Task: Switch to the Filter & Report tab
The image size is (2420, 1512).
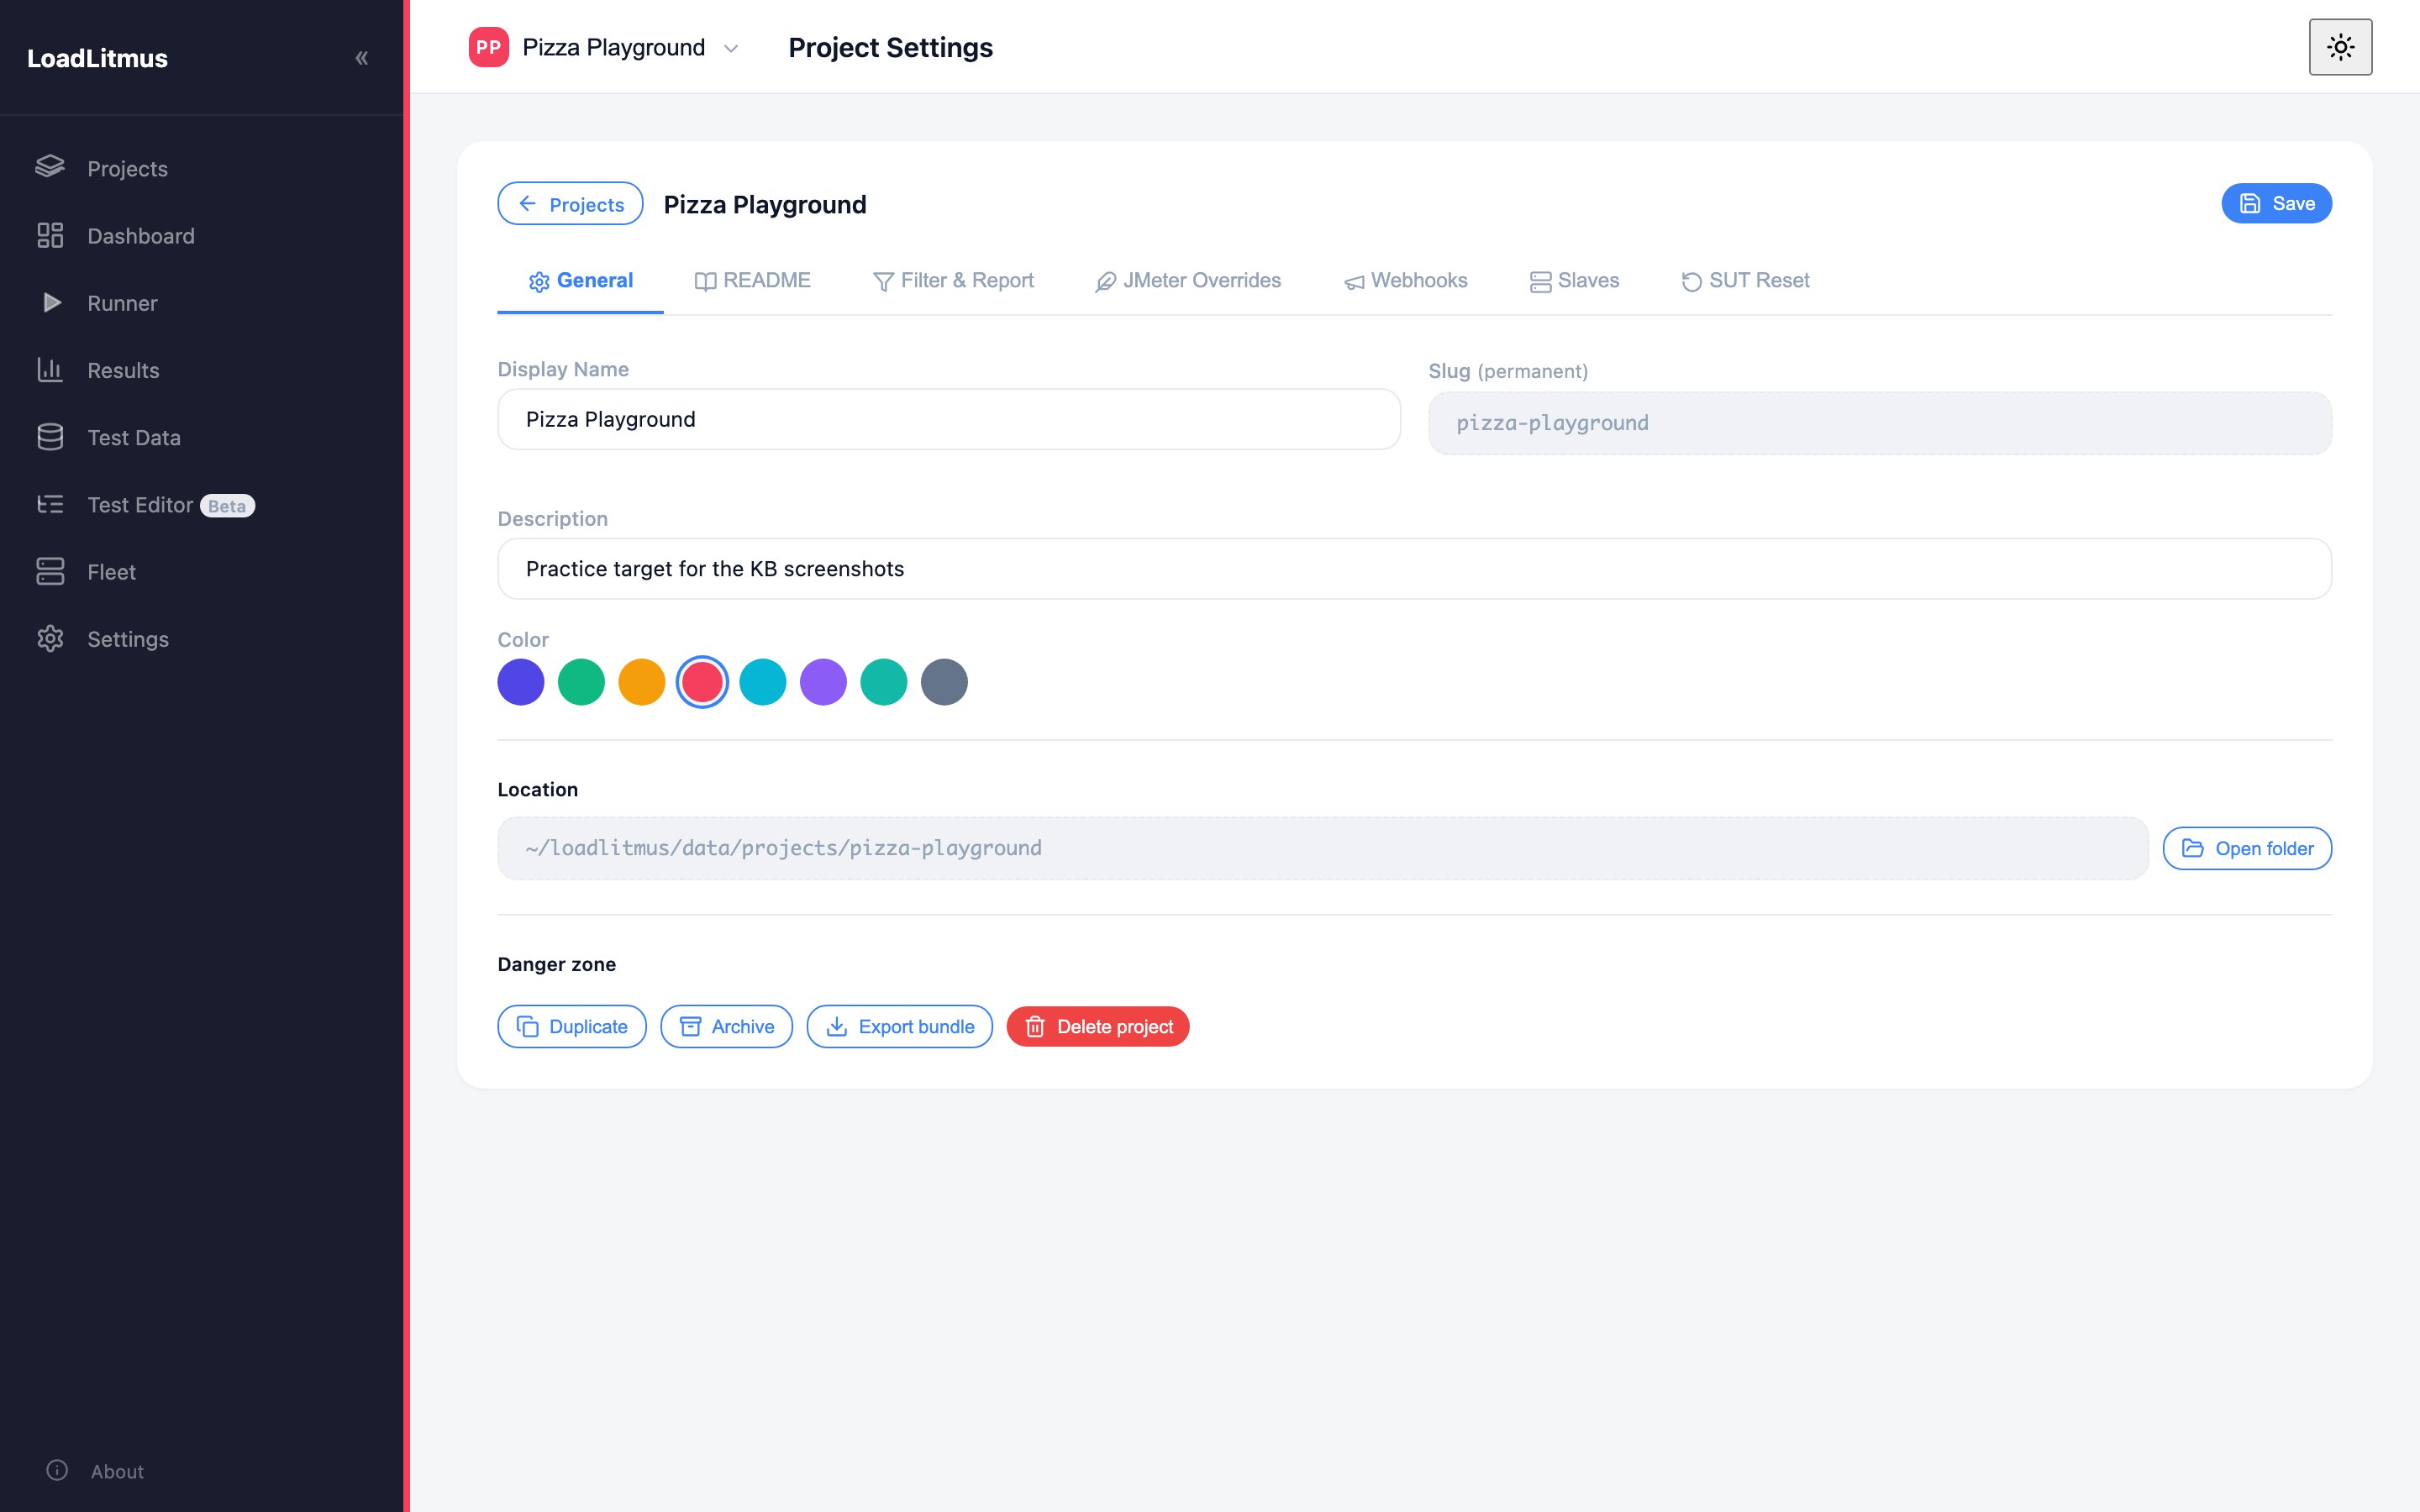Action: point(953,281)
